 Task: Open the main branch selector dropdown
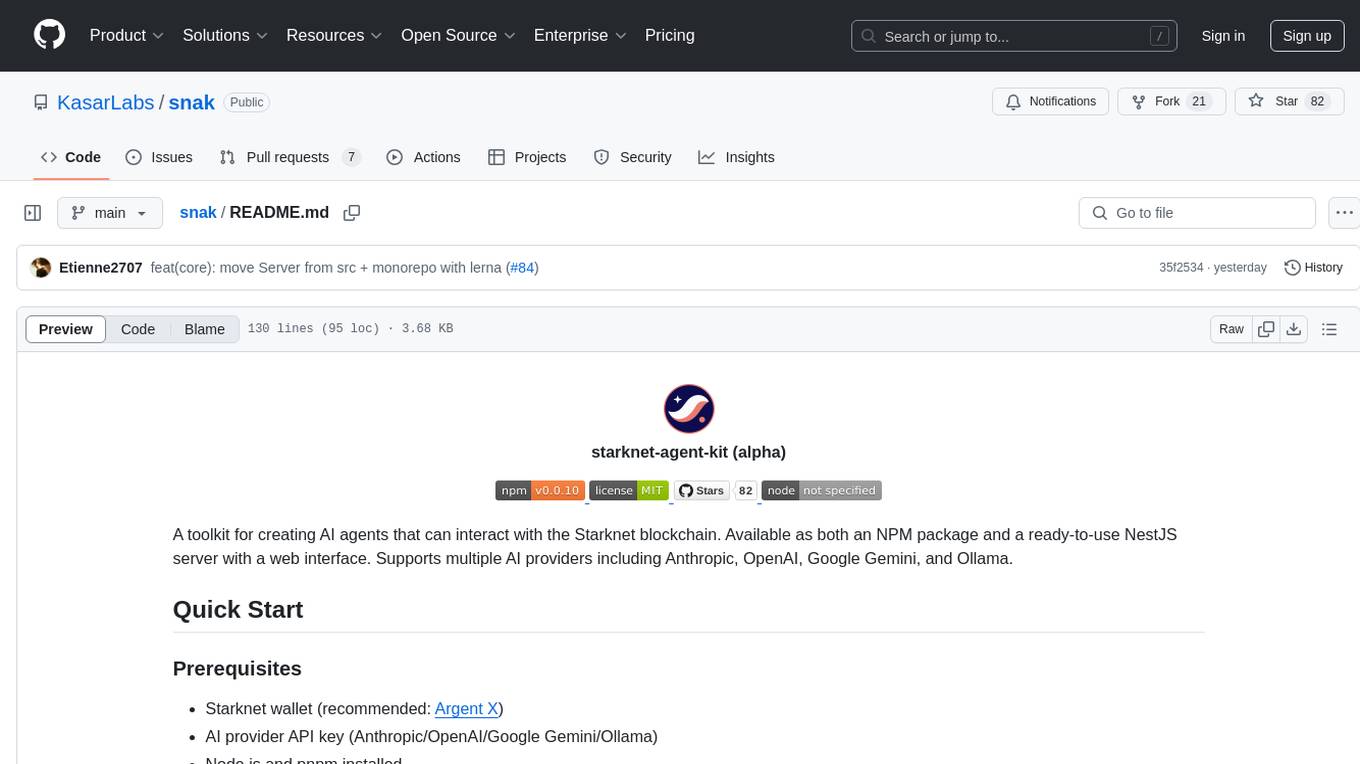[x=110, y=213]
